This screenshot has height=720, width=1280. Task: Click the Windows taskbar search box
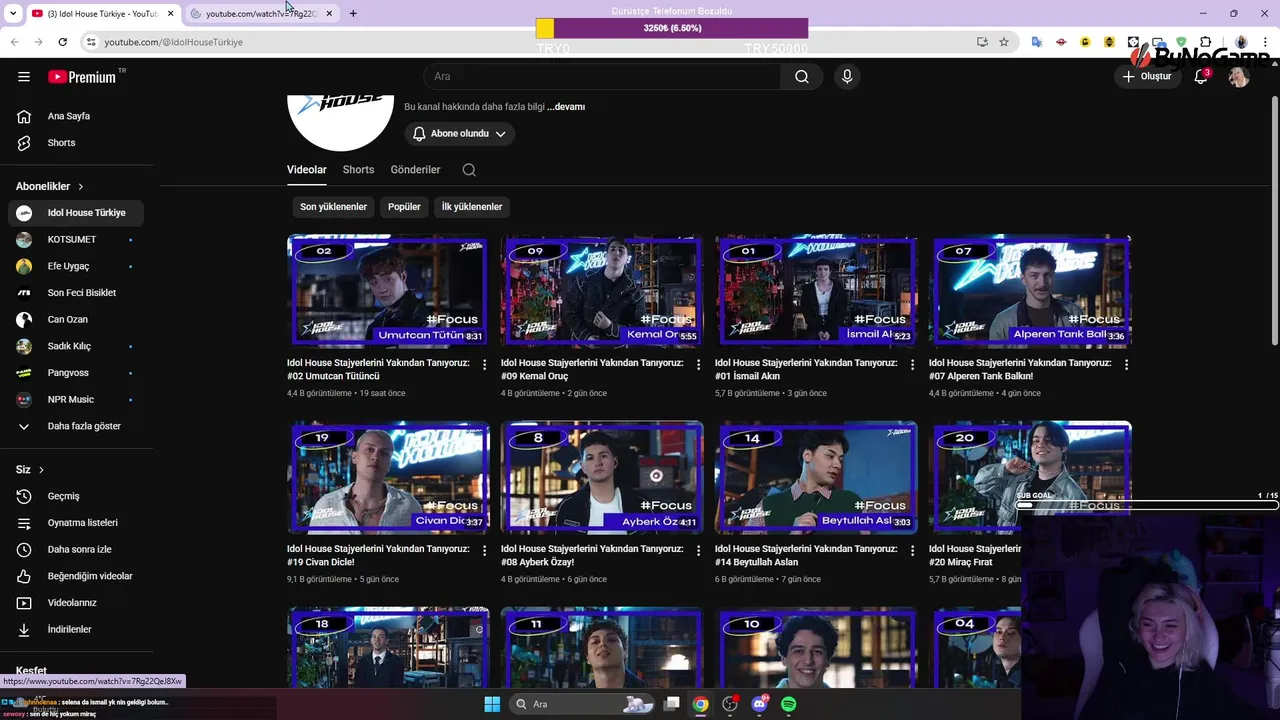[582, 704]
